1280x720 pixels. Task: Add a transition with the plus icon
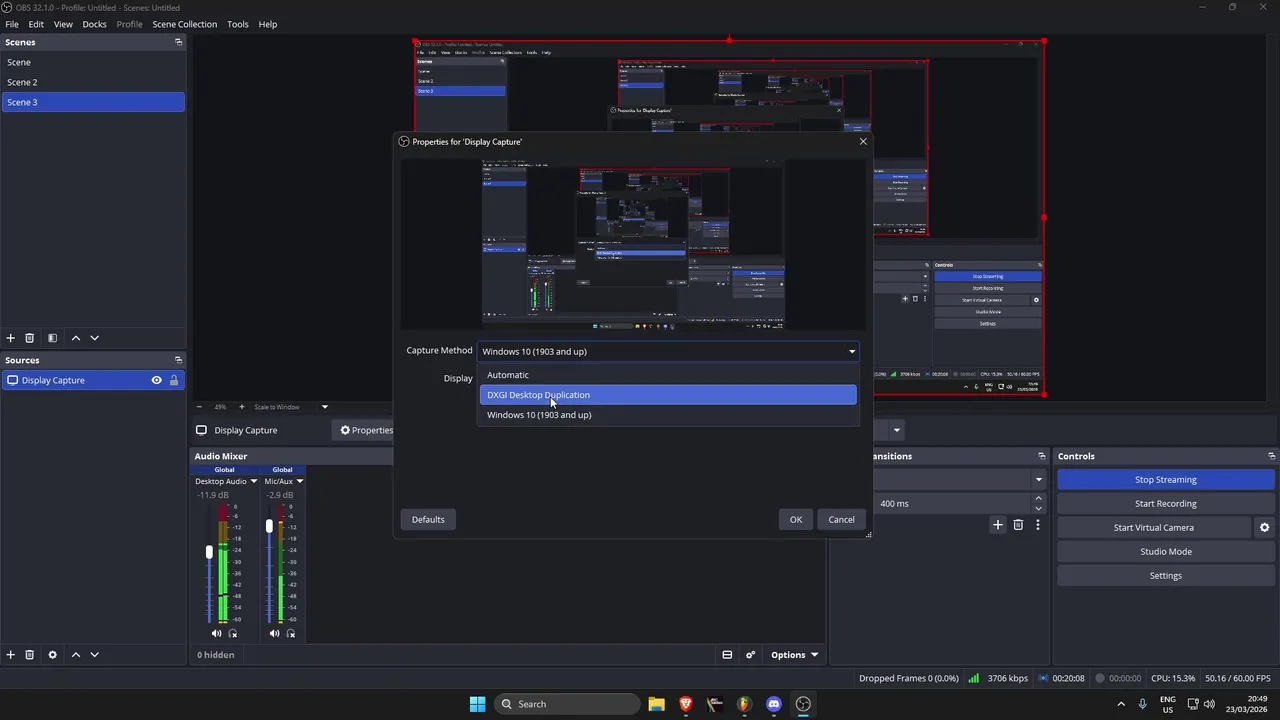(997, 525)
